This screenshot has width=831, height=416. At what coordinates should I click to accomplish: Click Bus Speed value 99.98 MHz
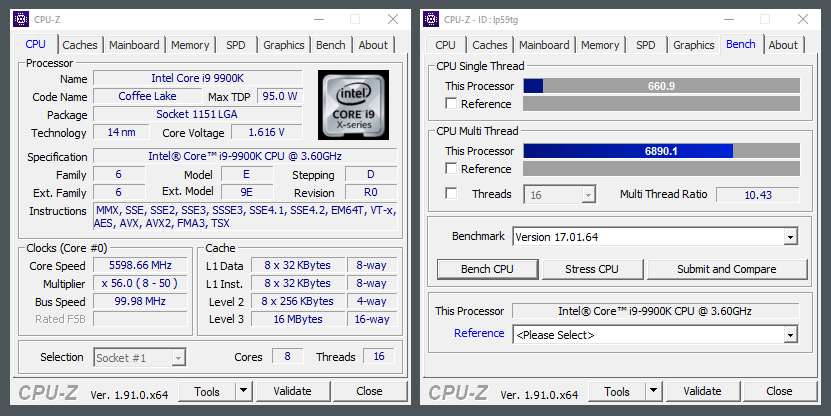(140, 301)
